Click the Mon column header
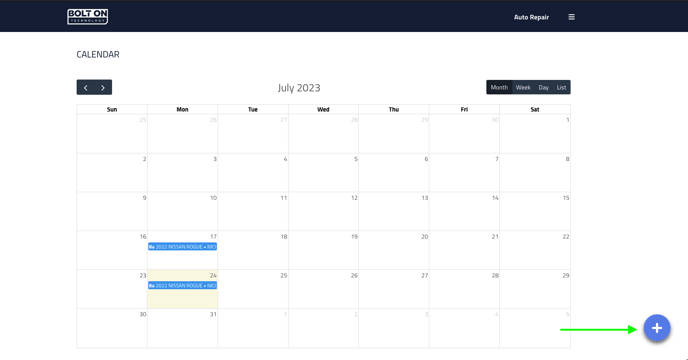This screenshot has width=688, height=360. point(183,109)
